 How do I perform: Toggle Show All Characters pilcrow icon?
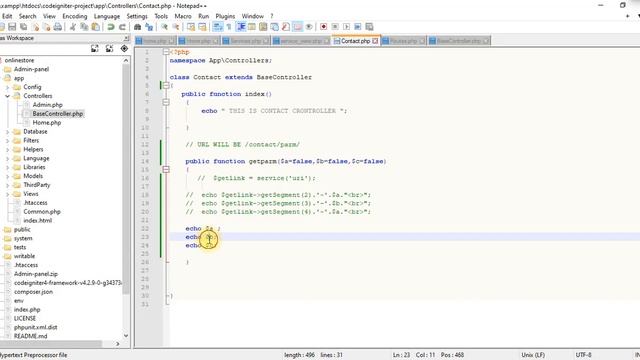coord(229,27)
